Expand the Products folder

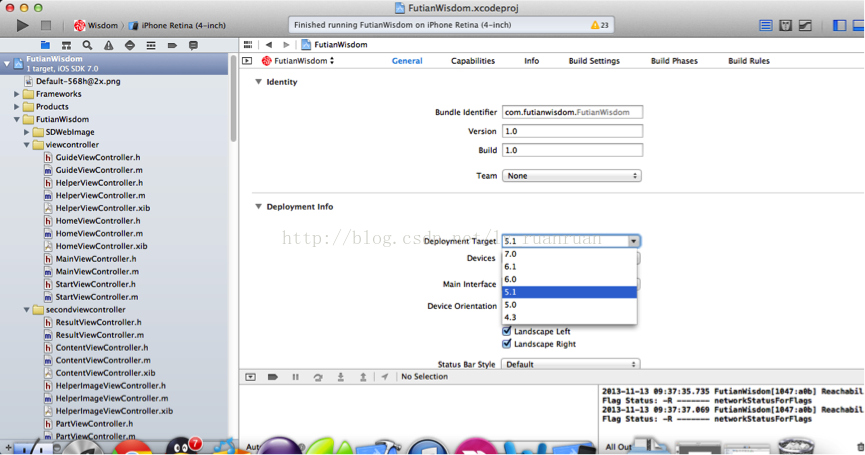pyautogui.click(x=17, y=107)
